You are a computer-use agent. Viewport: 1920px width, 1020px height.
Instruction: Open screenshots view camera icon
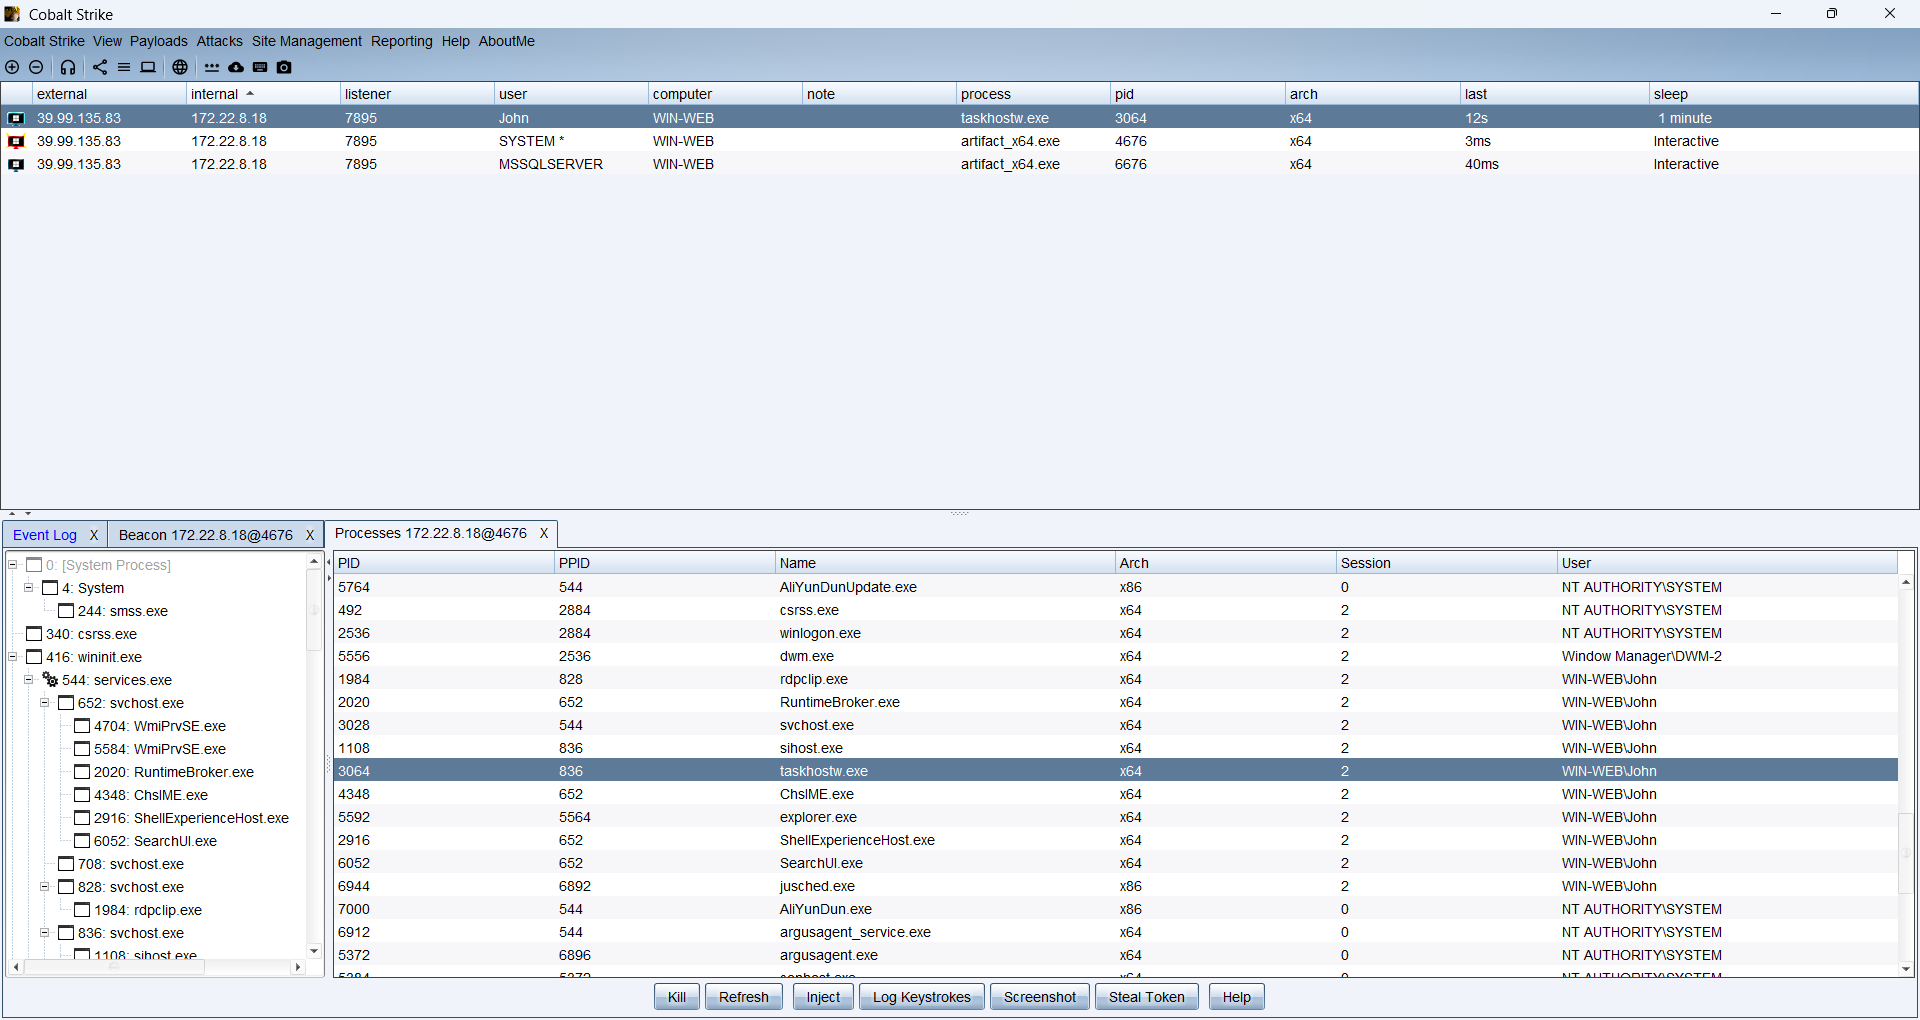pyautogui.click(x=284, y=67)
